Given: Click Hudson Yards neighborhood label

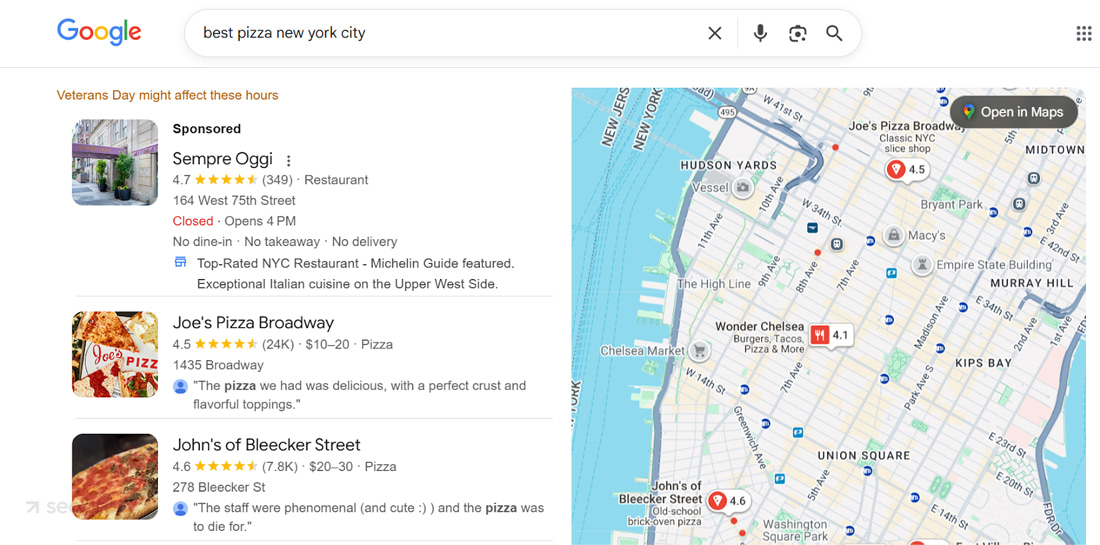Looking at the screenshot, I should (729, 166).
